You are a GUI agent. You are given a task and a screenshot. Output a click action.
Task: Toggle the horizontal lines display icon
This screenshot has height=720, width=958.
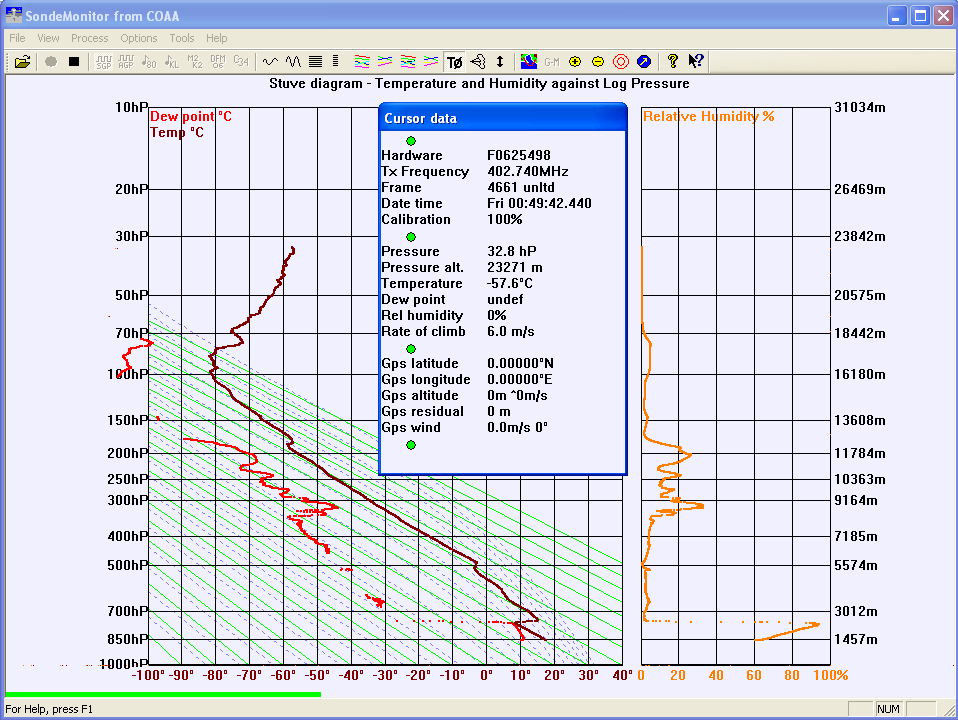tap(316, 61)
